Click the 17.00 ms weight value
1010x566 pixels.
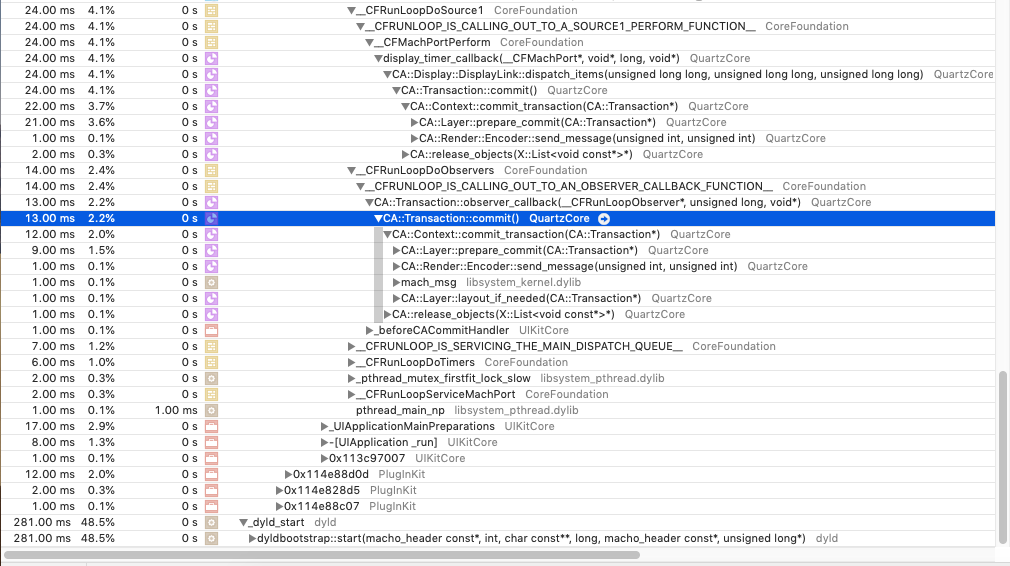(50, 427)
